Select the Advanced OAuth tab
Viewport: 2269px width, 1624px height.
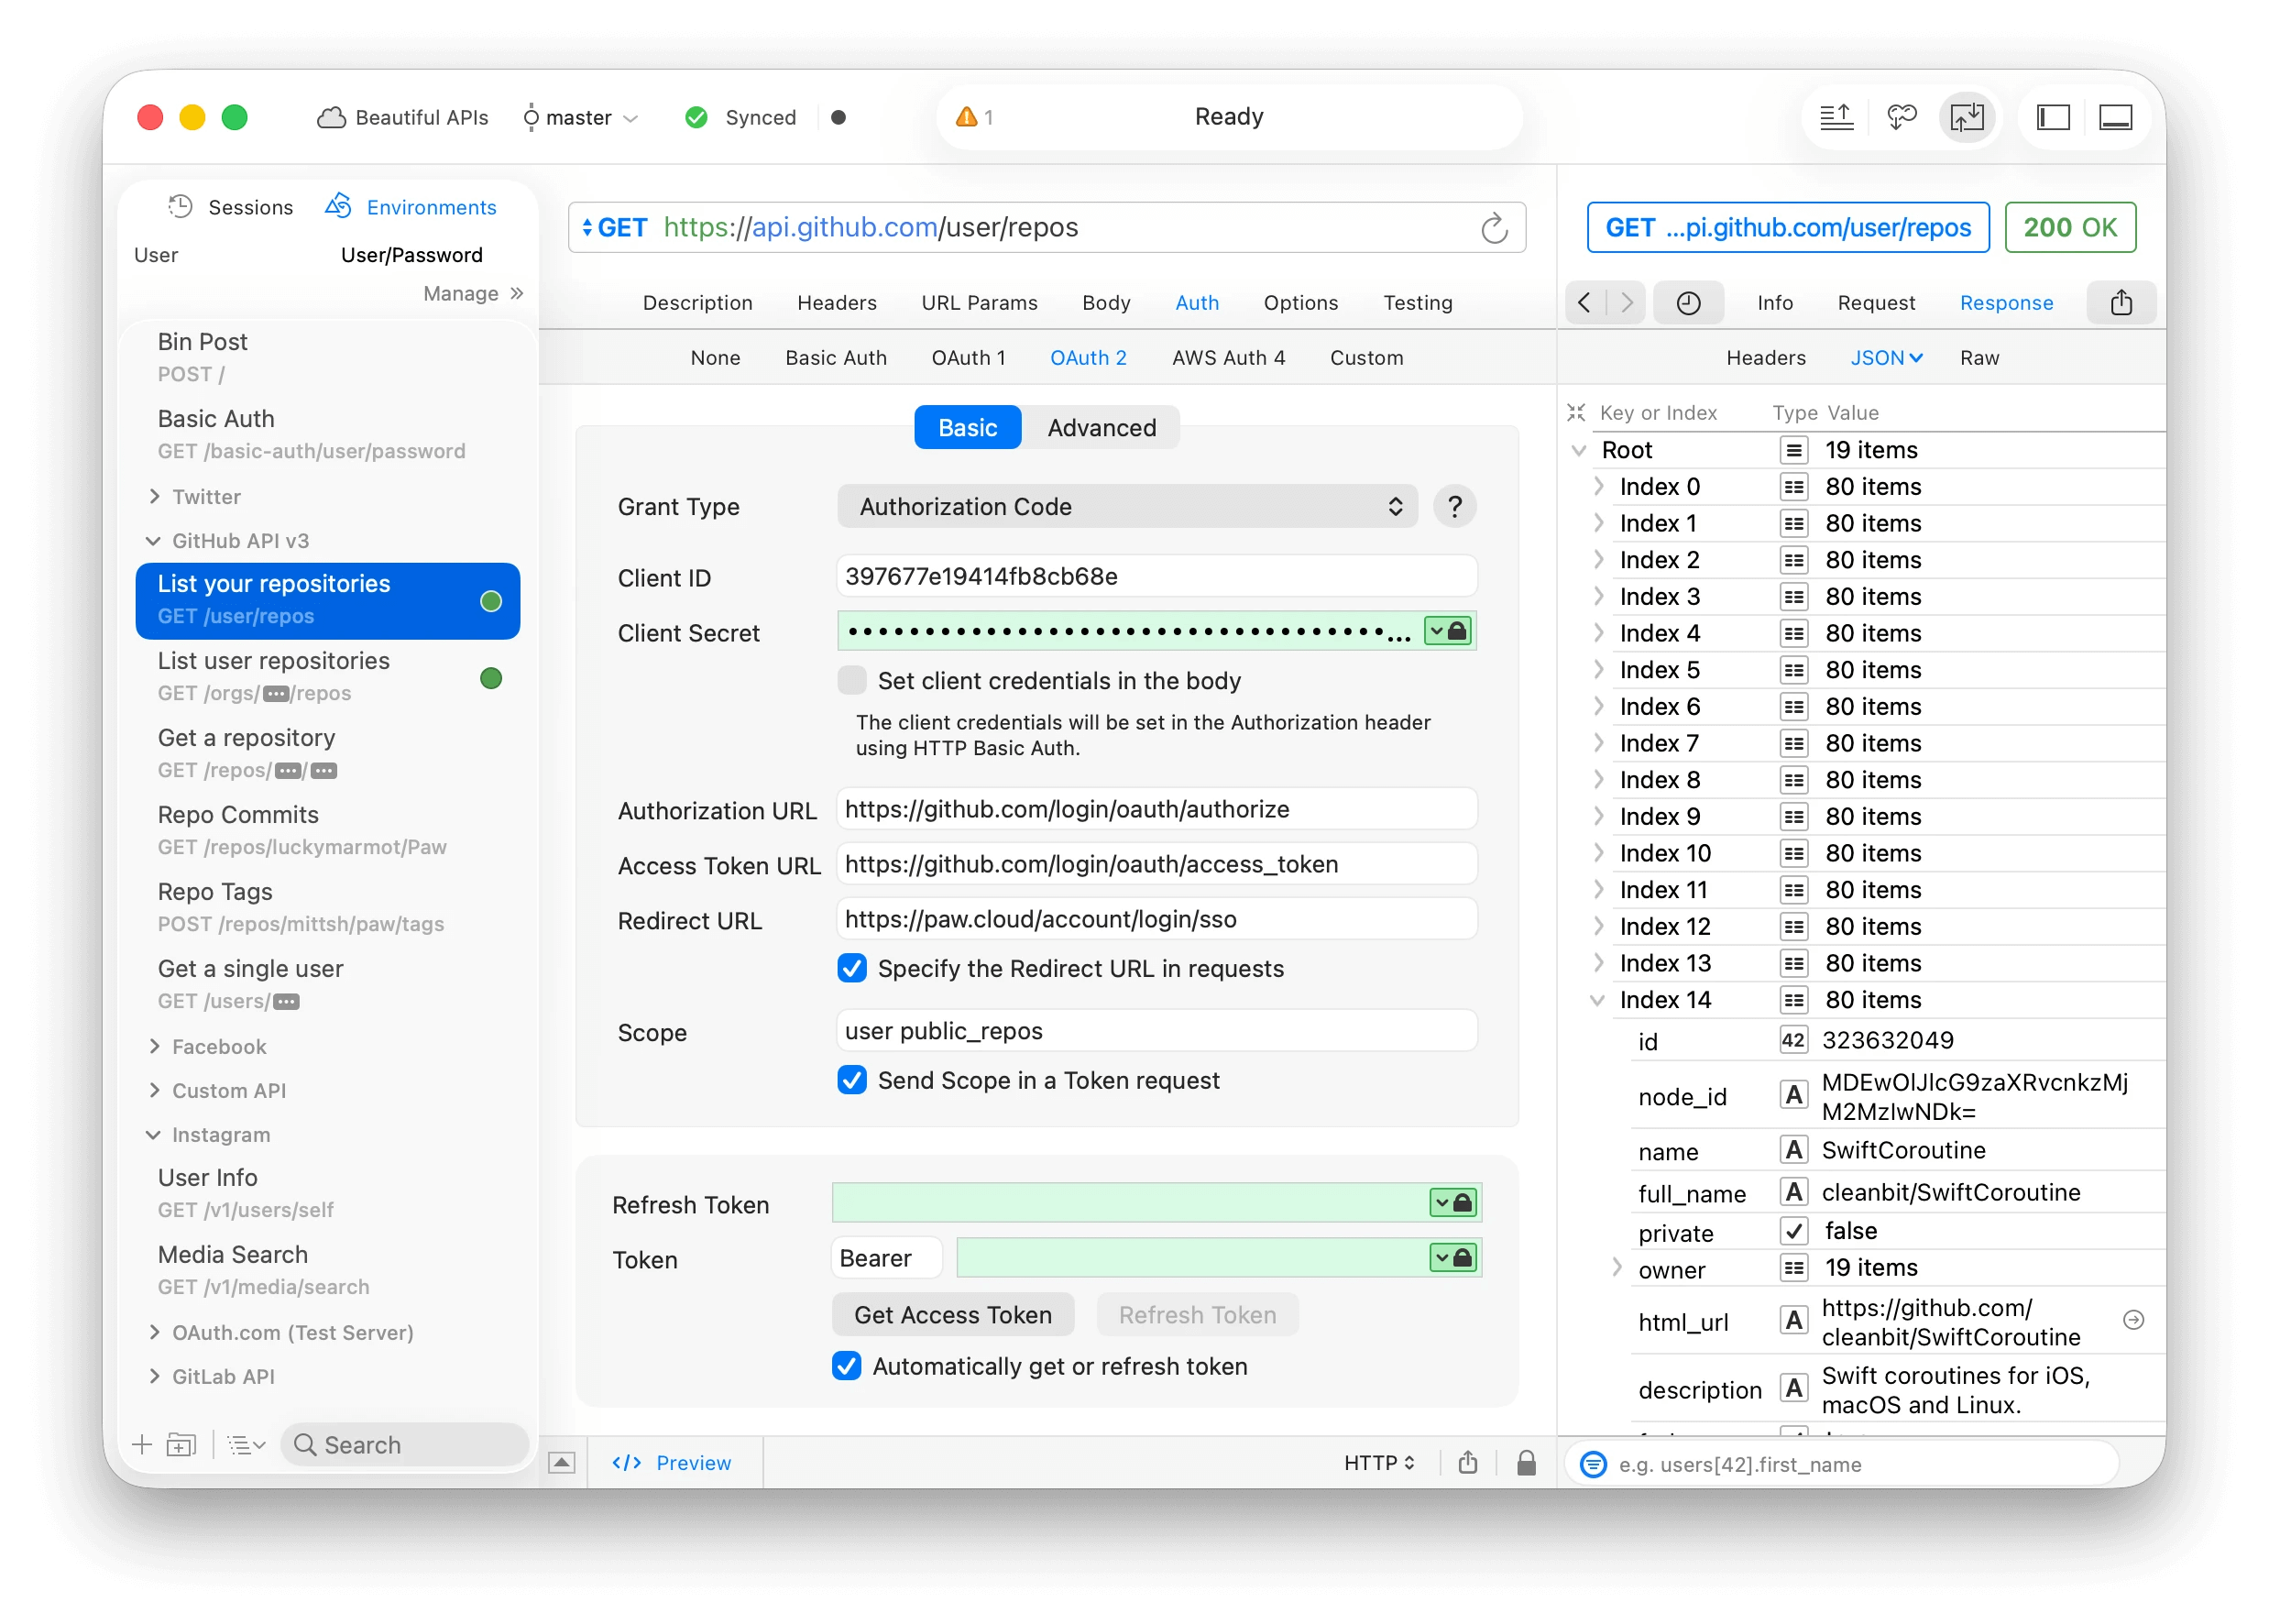tap(1101, 428)
